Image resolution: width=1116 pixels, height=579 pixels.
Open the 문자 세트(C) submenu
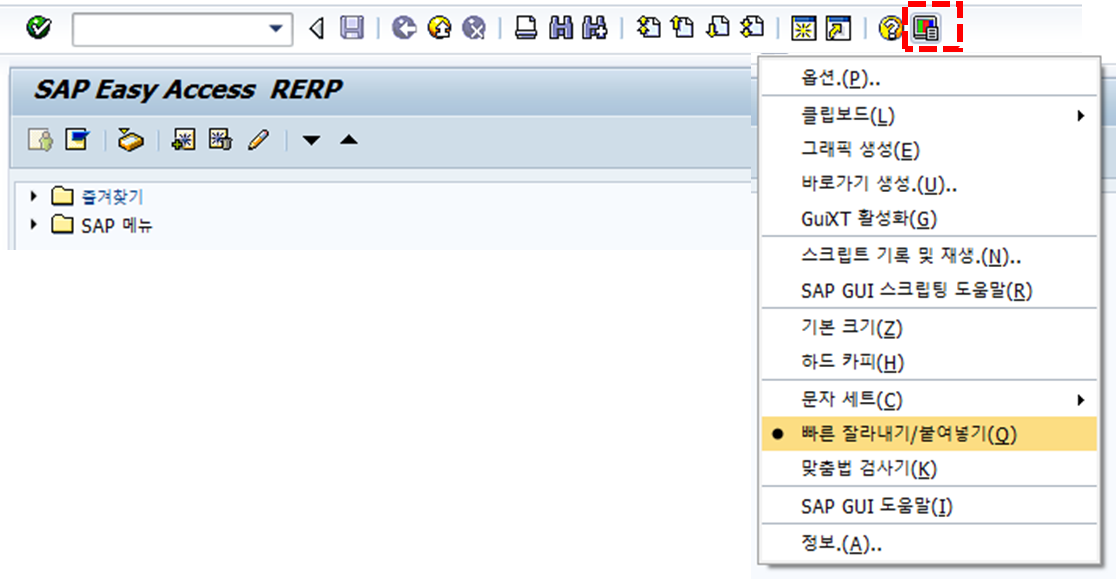(930, 400)
